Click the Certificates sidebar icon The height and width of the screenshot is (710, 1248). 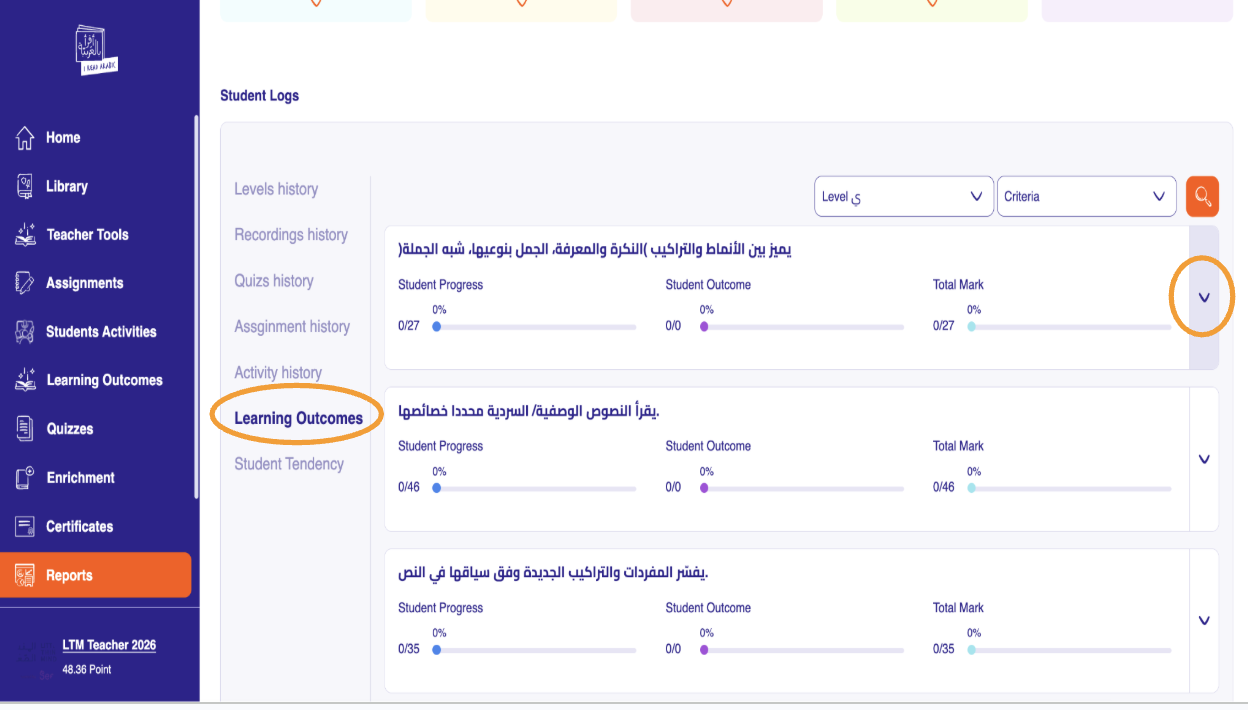click(x=26, y=526)
